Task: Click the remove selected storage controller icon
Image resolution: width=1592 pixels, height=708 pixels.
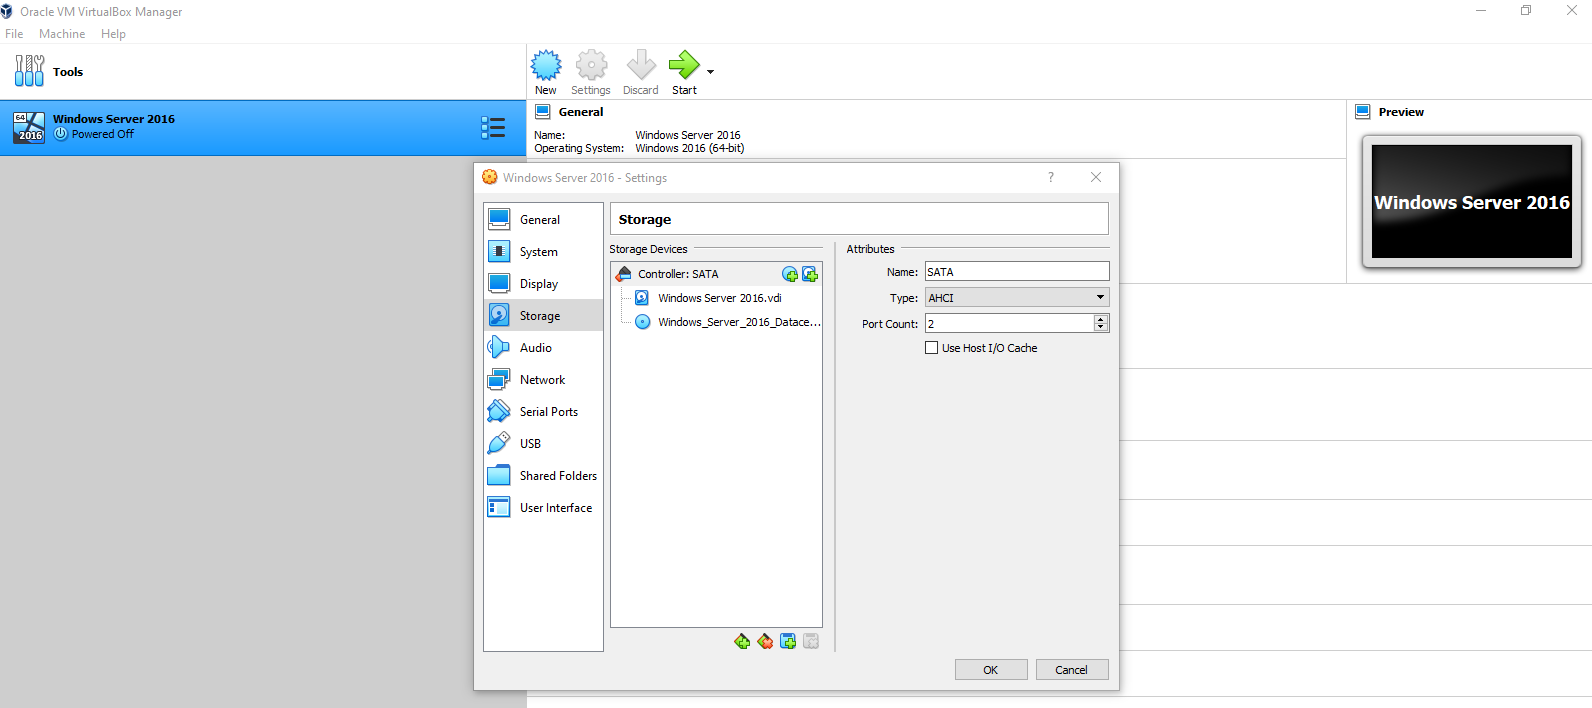Action: (765, 641)
